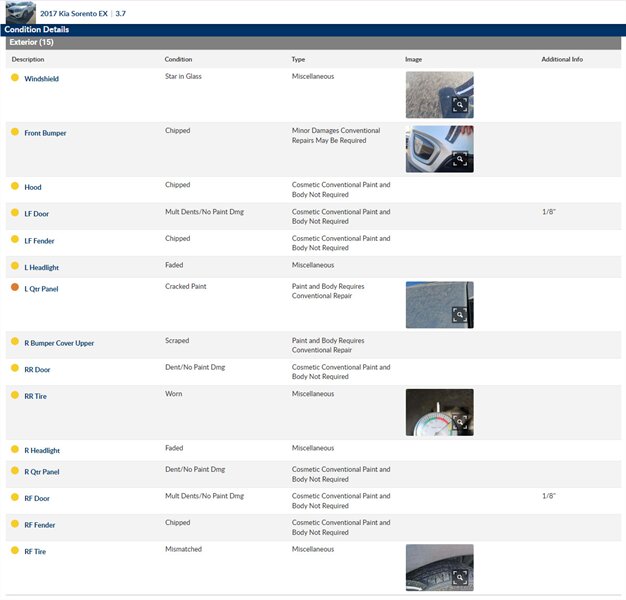
Task: Open the Front Bumper damage entry
Action: (x=45, y=133)
